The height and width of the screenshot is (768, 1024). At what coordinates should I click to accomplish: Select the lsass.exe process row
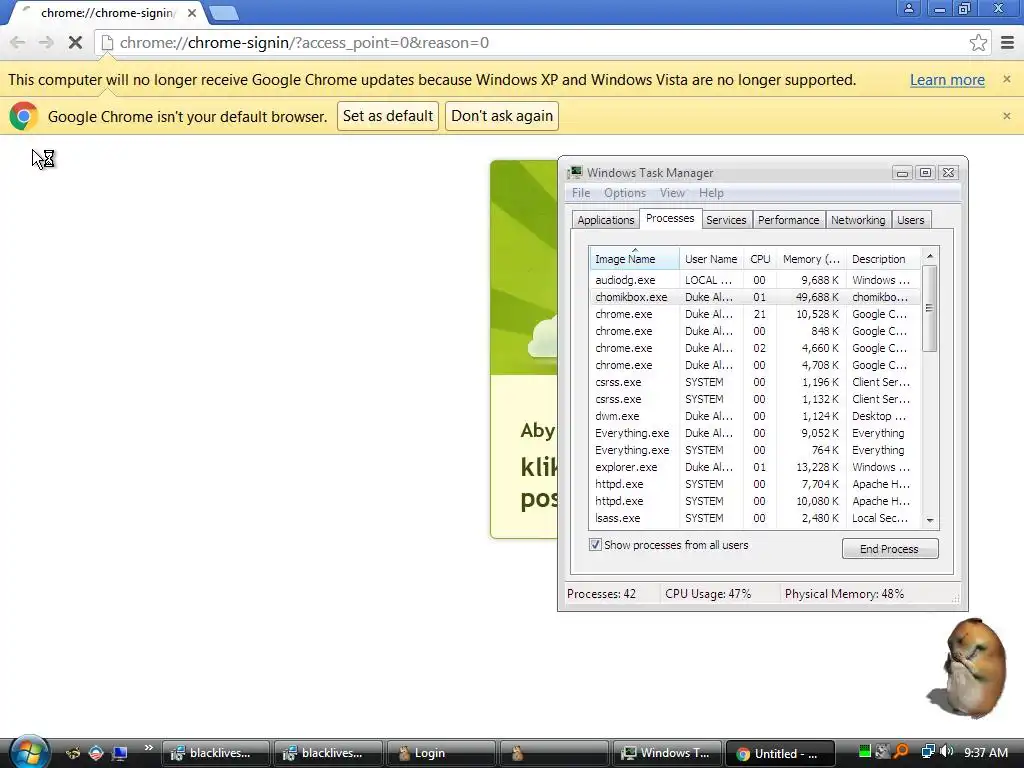point(755,518)
